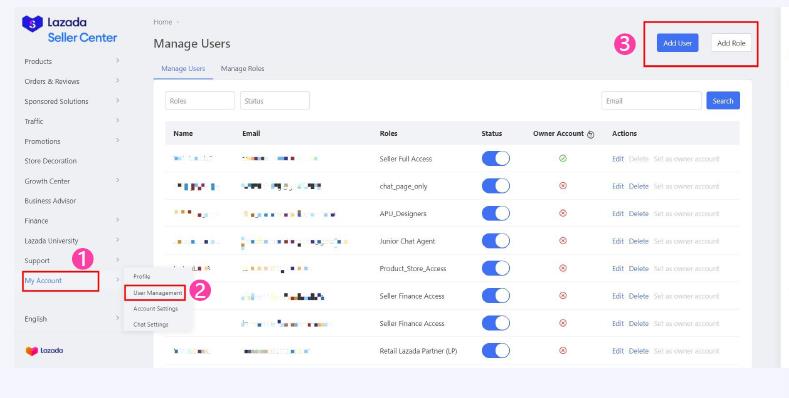Click green check icon in Seller Full Access row

(x=563, y=158)
